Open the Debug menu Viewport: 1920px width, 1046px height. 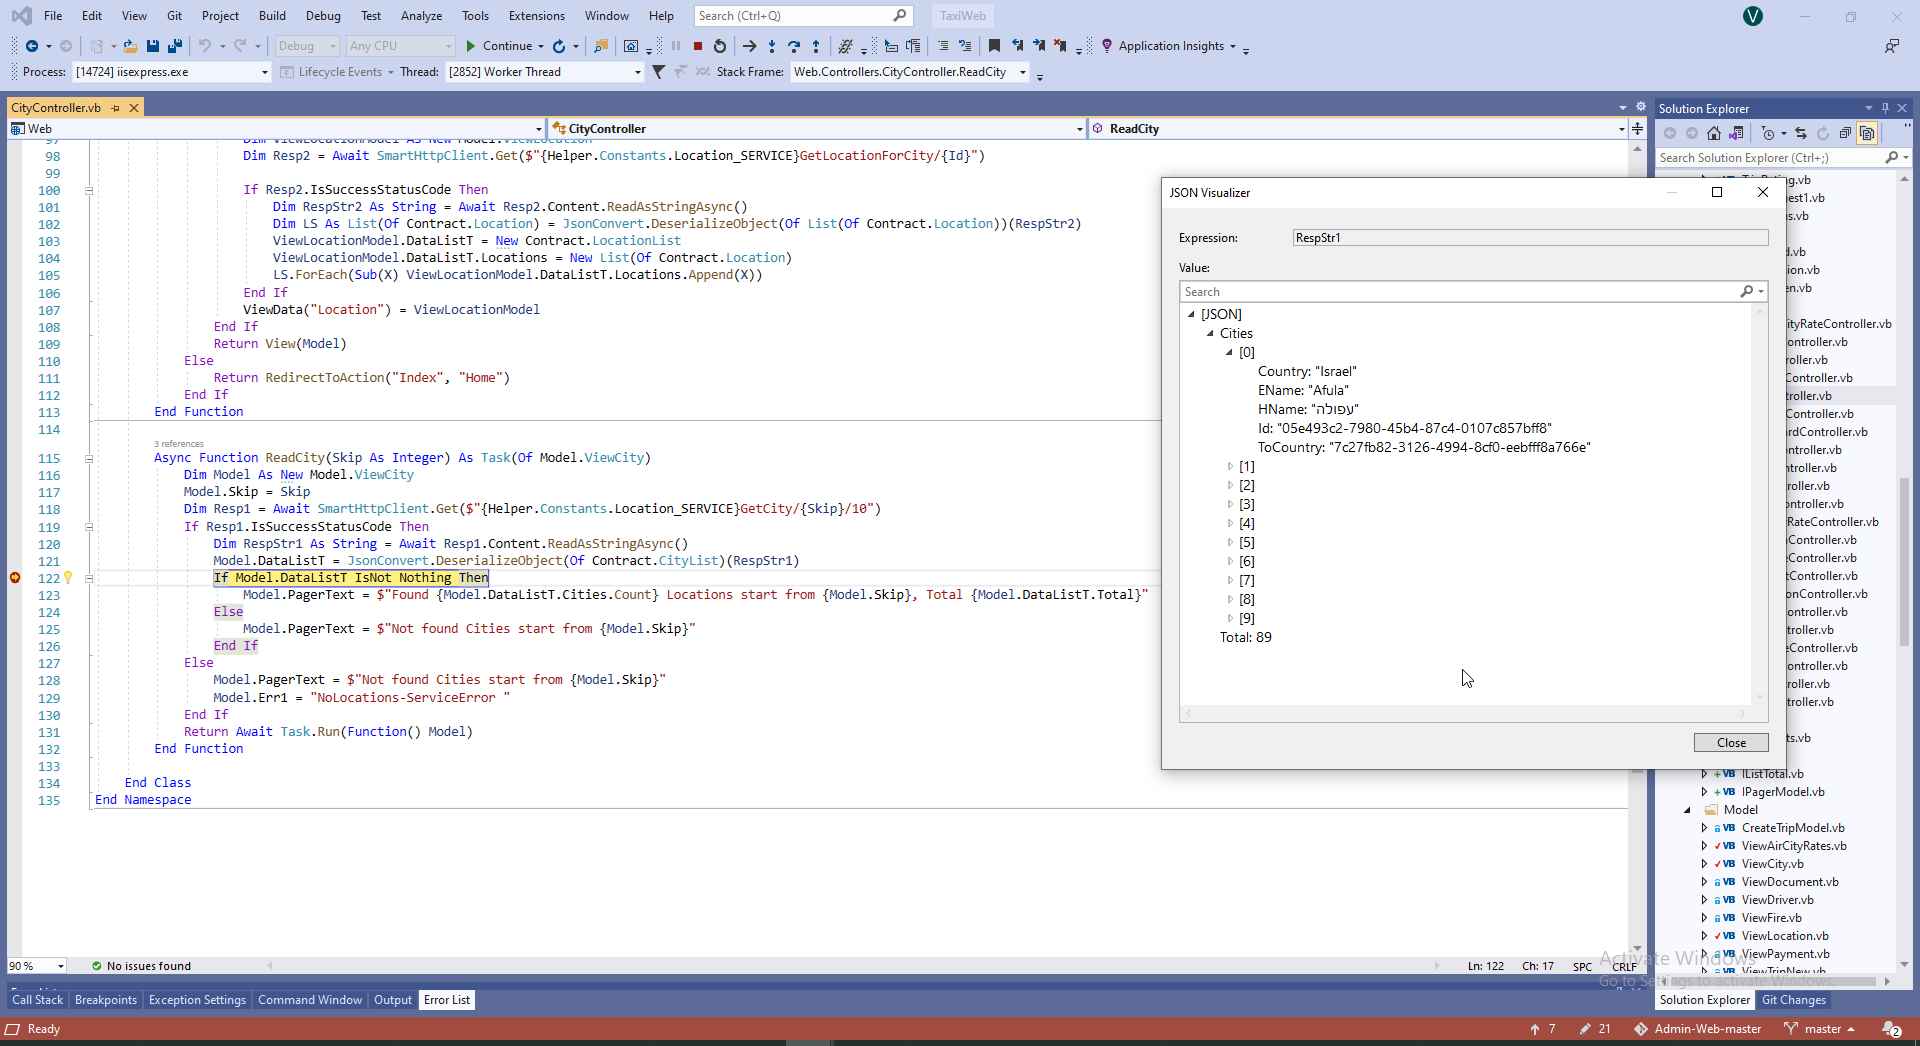[x=323, y=16]
